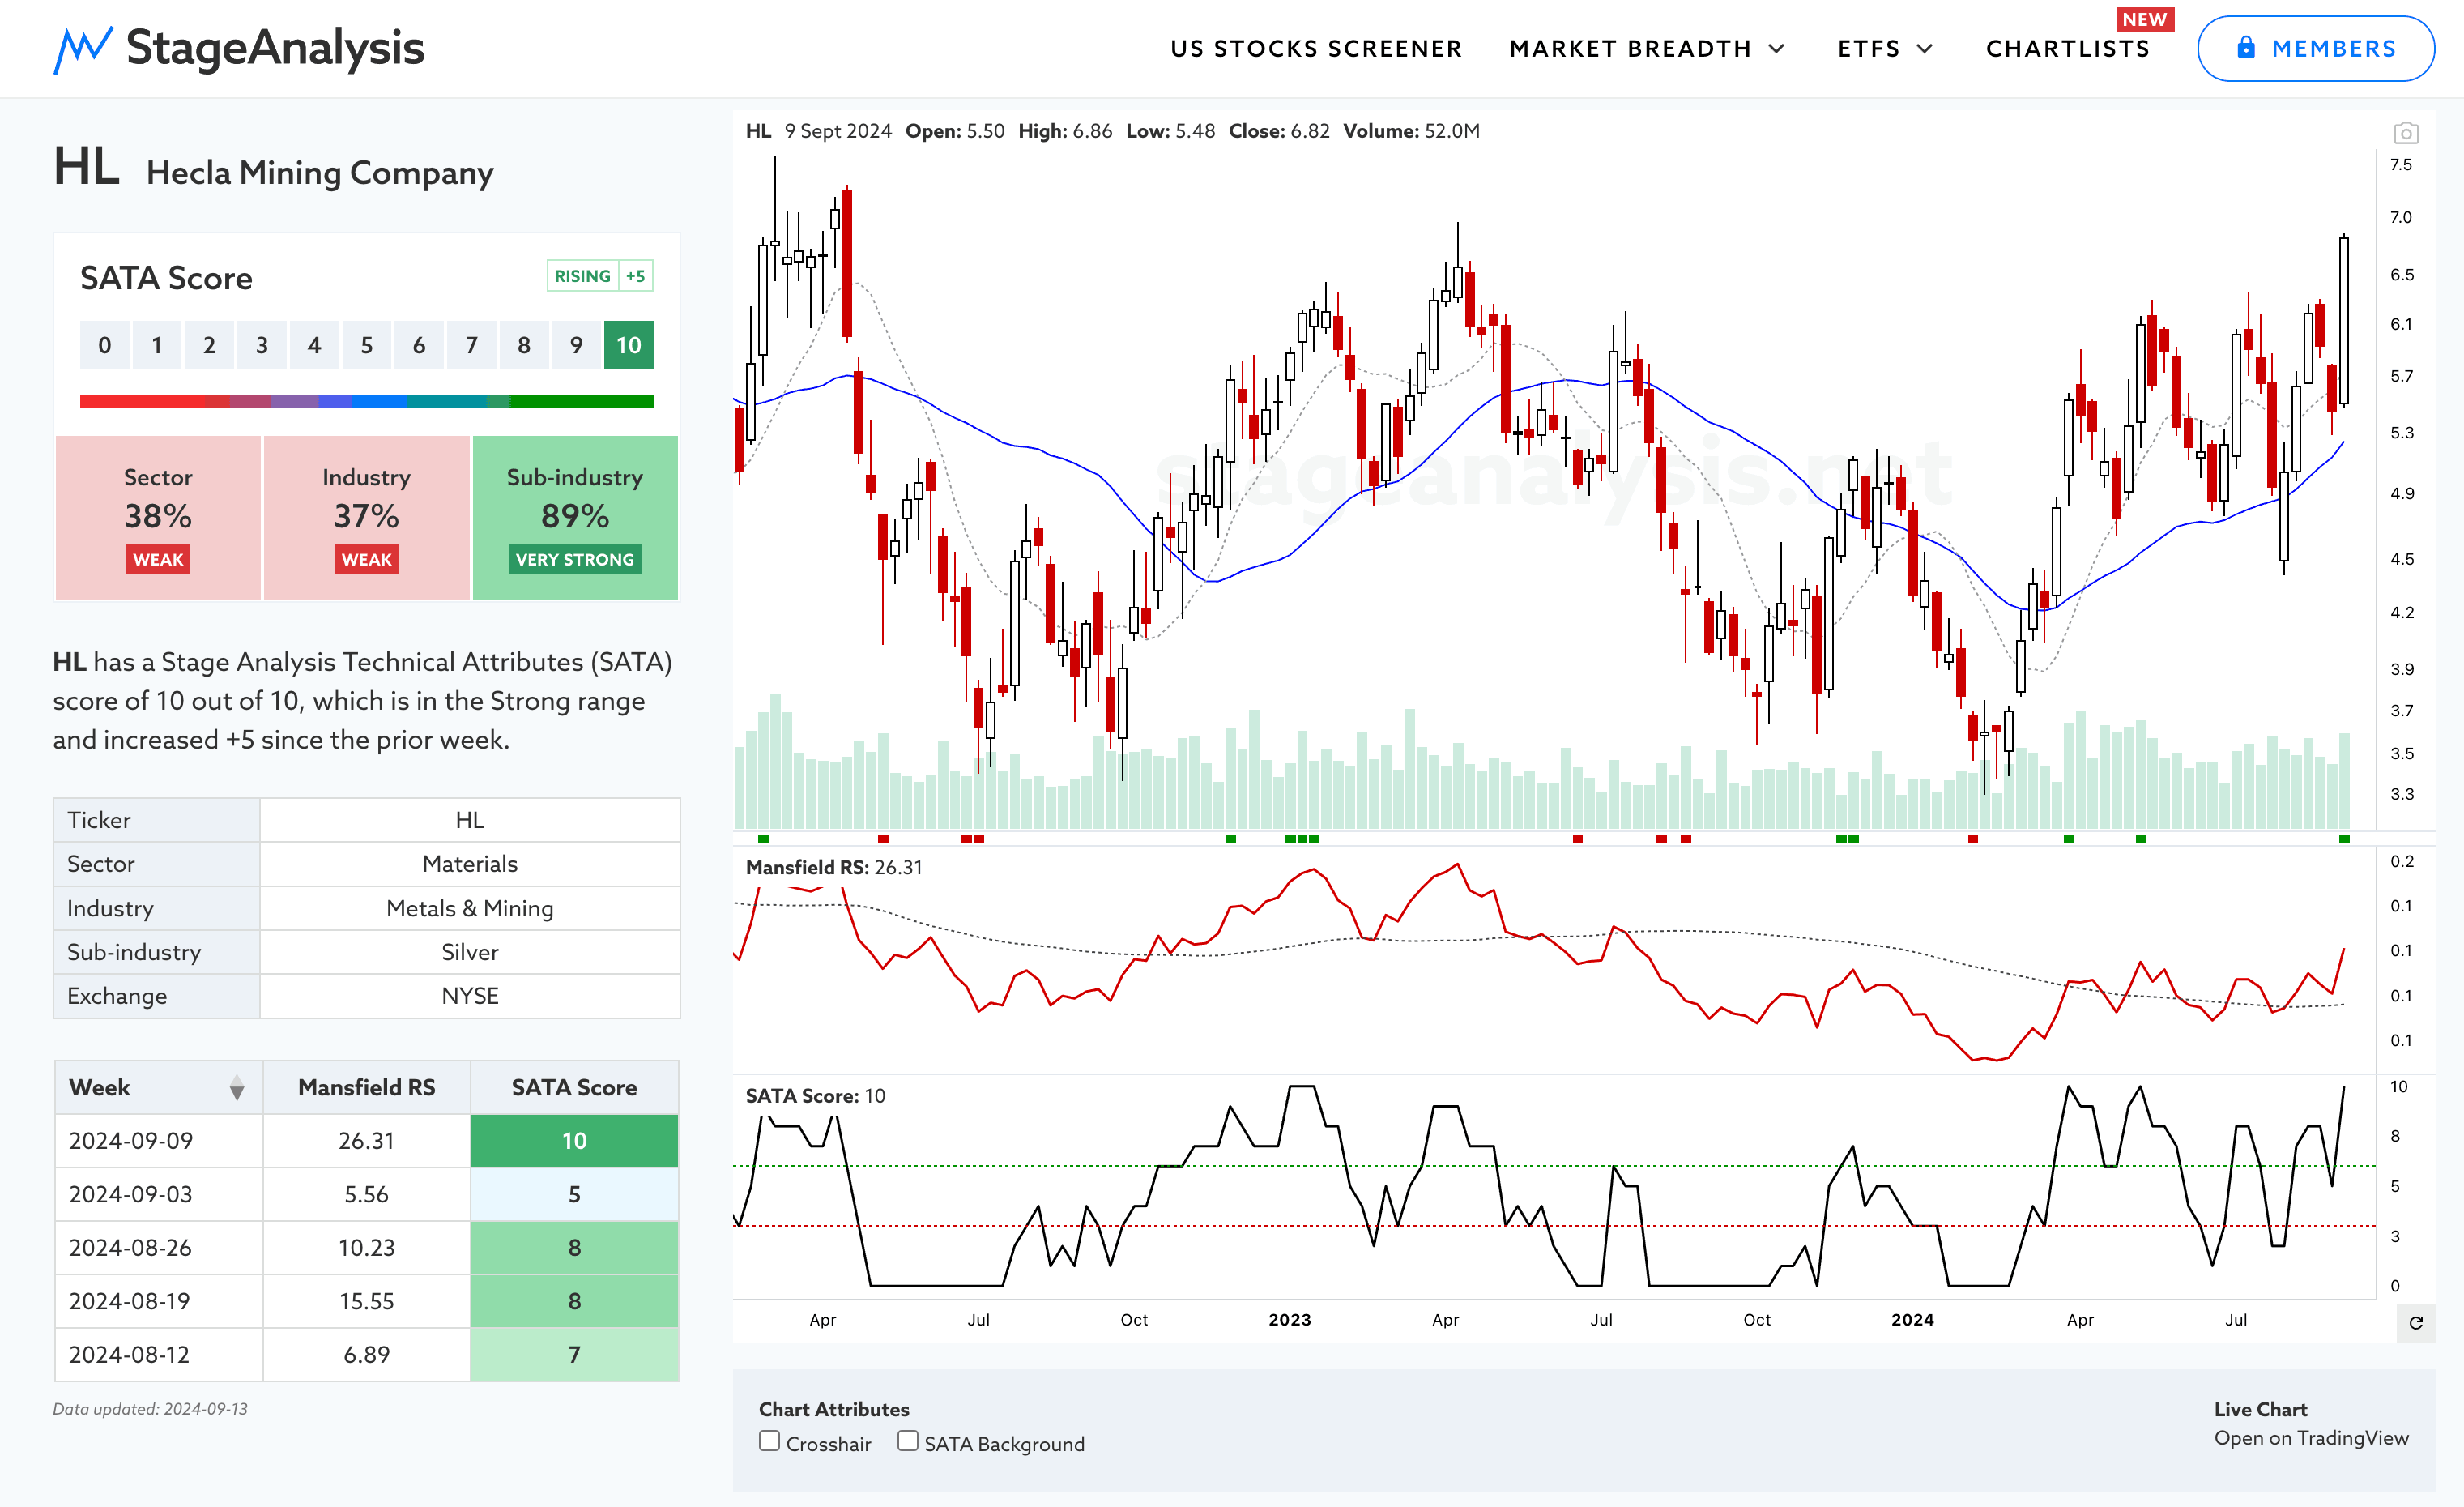2464x1507 pixels.
Task: Take chart screenshot with camera icon
Action: coord(2406,132)
